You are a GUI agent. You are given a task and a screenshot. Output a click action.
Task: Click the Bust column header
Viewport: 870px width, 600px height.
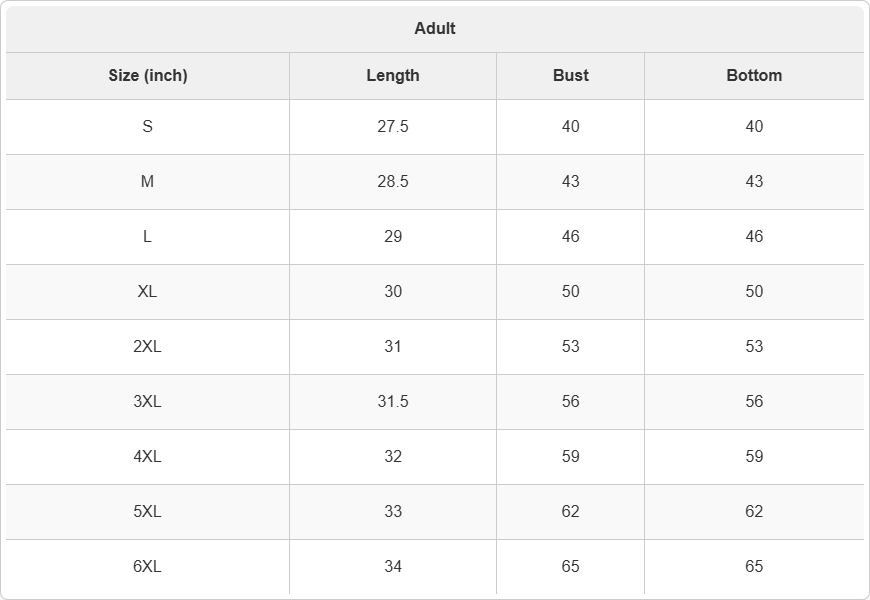pyautogui.click(x=570, y=75)
